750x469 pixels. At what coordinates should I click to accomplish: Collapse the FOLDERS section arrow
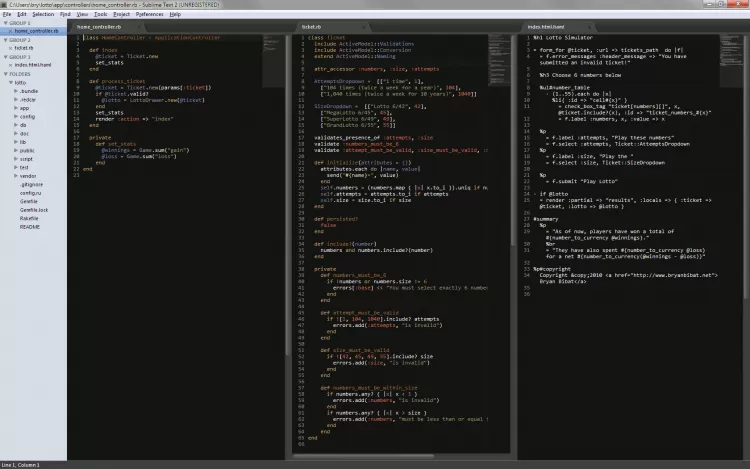(4, 73)
